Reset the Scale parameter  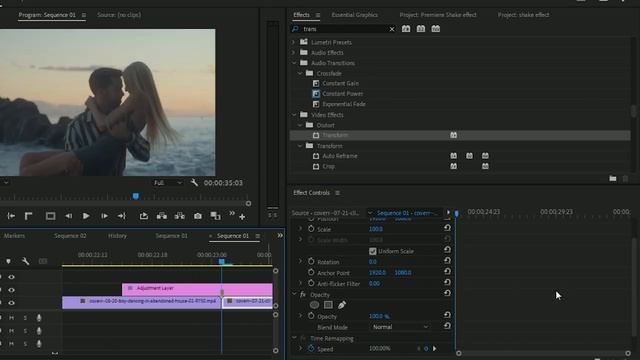(447, 228)
